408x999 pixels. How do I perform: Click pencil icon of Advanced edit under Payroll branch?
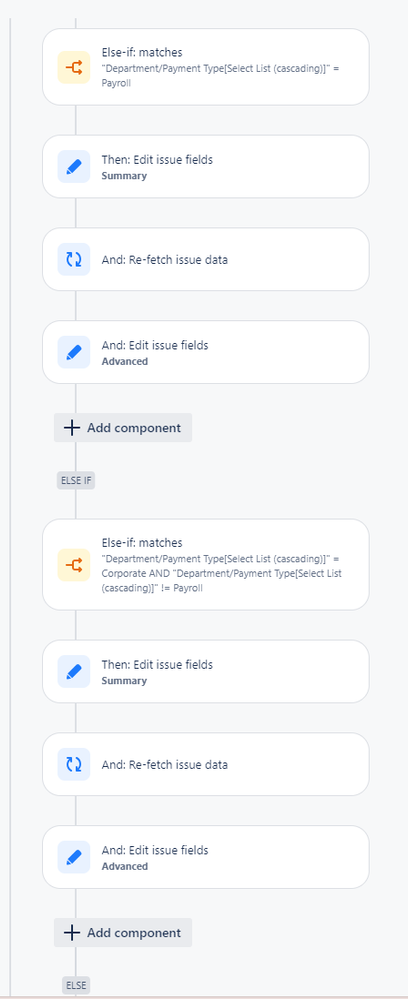coord(74,352)
